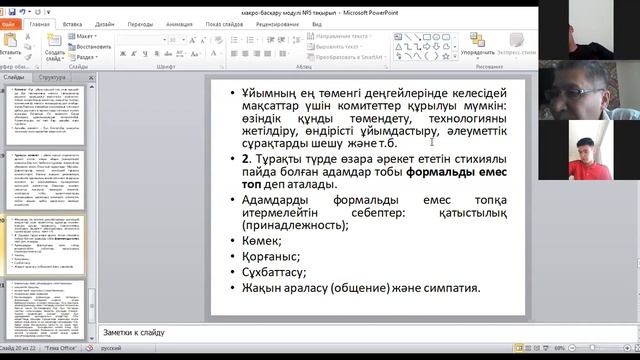Image resolution: width=640 pixels, height=360 pixels.
Task: Open the Рецензирование ribbon tab
Action: click(277, 24)
